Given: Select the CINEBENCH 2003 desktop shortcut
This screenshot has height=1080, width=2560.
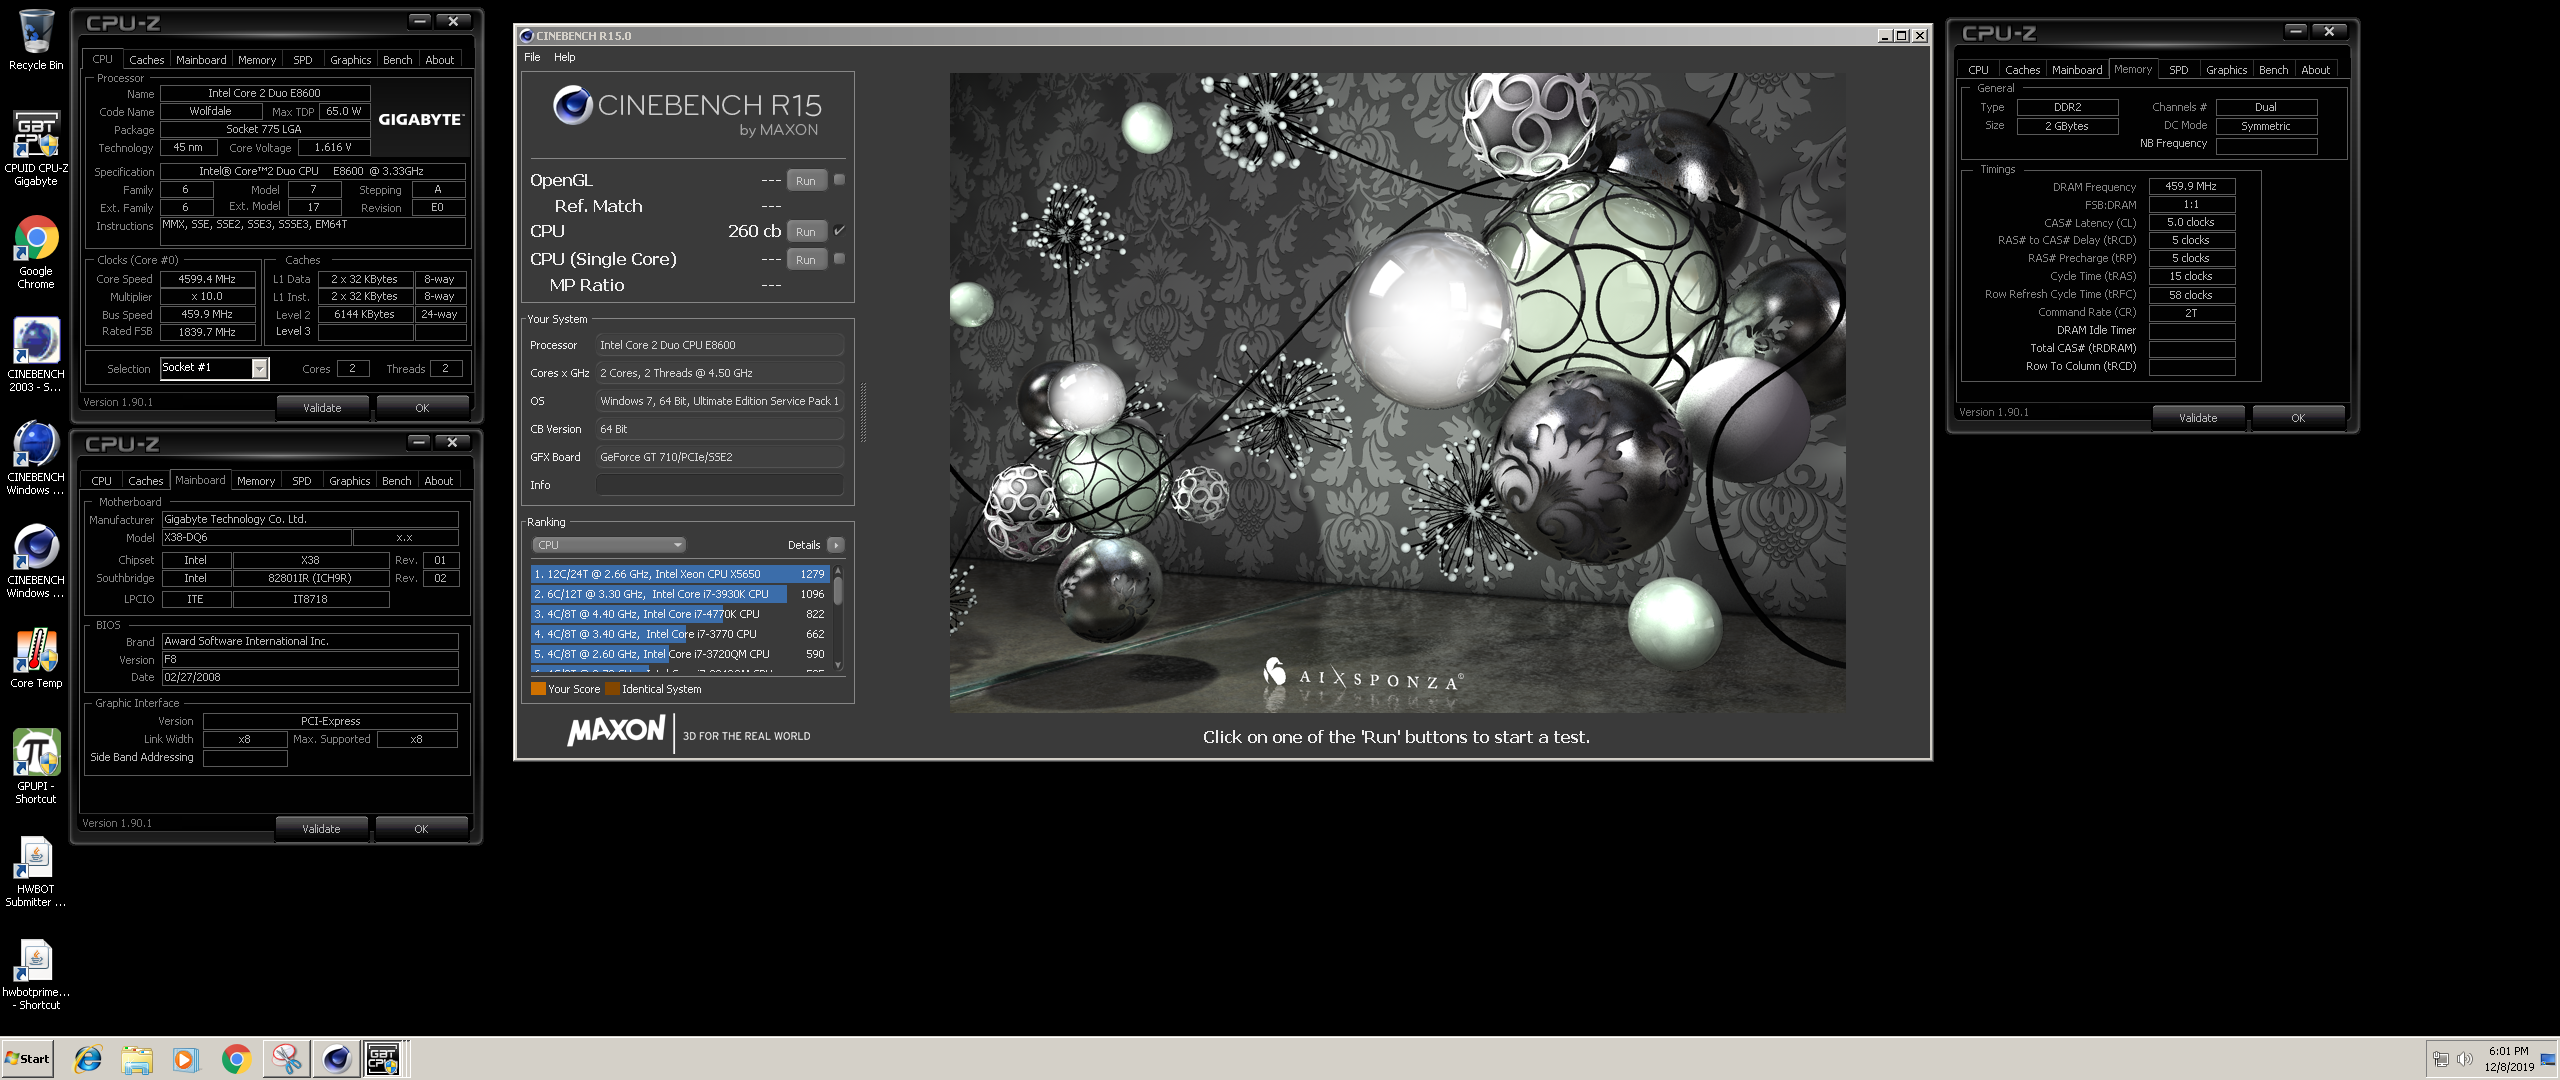Looking at the screenshot, I should click(x=36, y=354).
